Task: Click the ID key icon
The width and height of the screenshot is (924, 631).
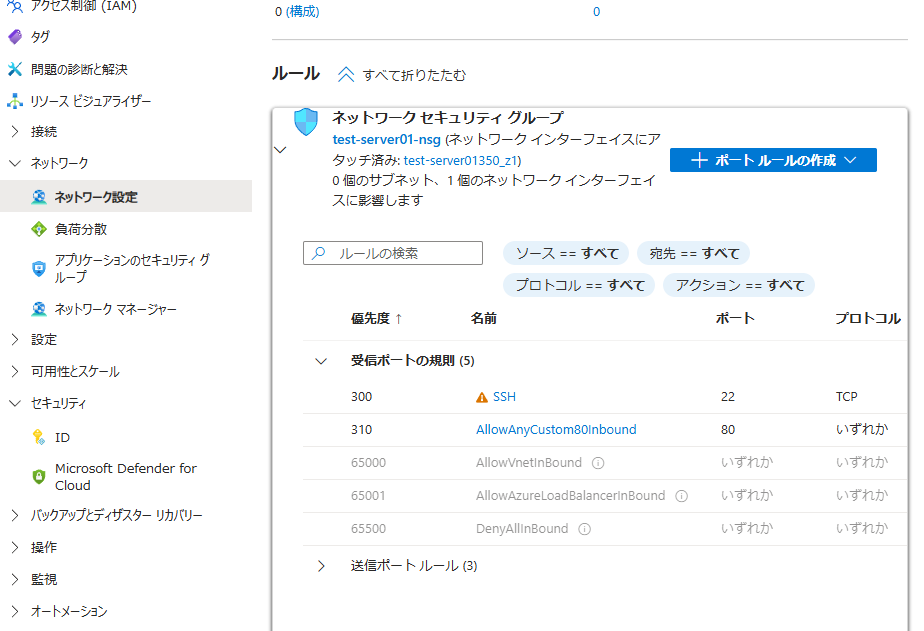Action: [39, 437]
